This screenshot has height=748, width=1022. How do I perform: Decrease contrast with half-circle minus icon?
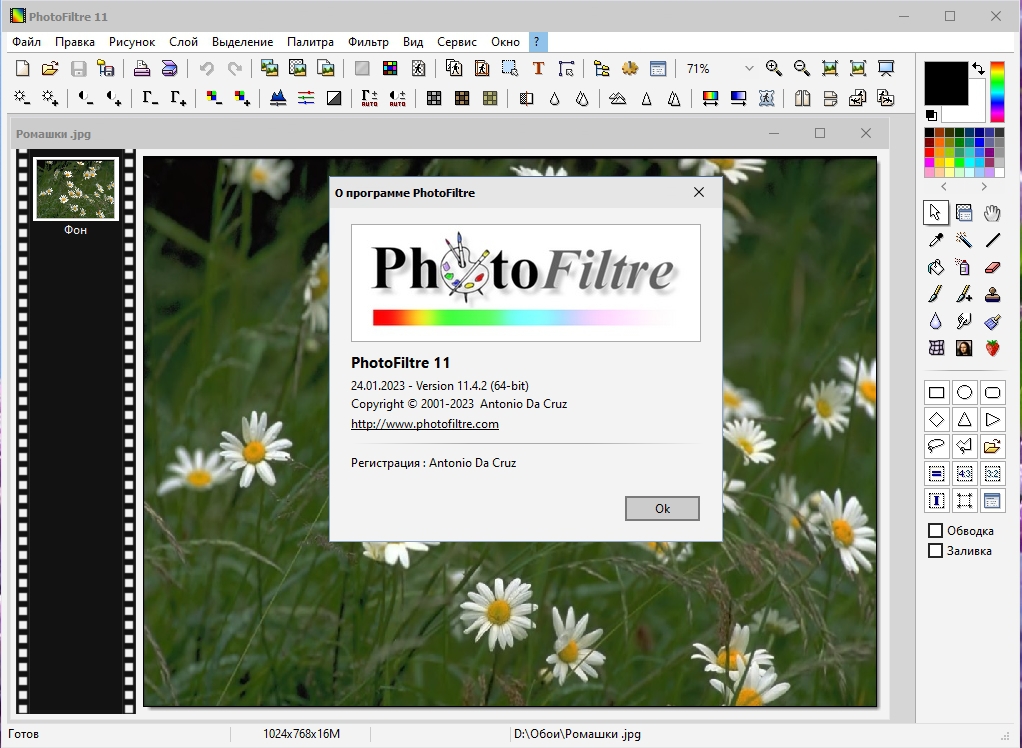(x=86, y=98)
